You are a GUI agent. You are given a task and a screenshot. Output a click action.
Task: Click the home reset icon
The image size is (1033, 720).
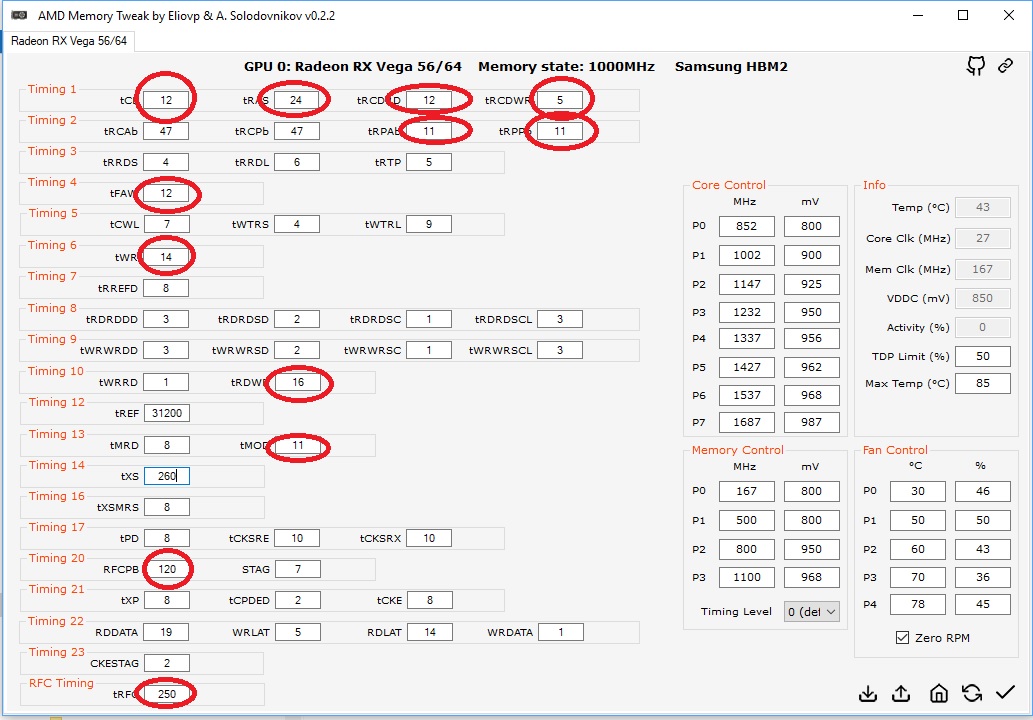pos(939,693)
